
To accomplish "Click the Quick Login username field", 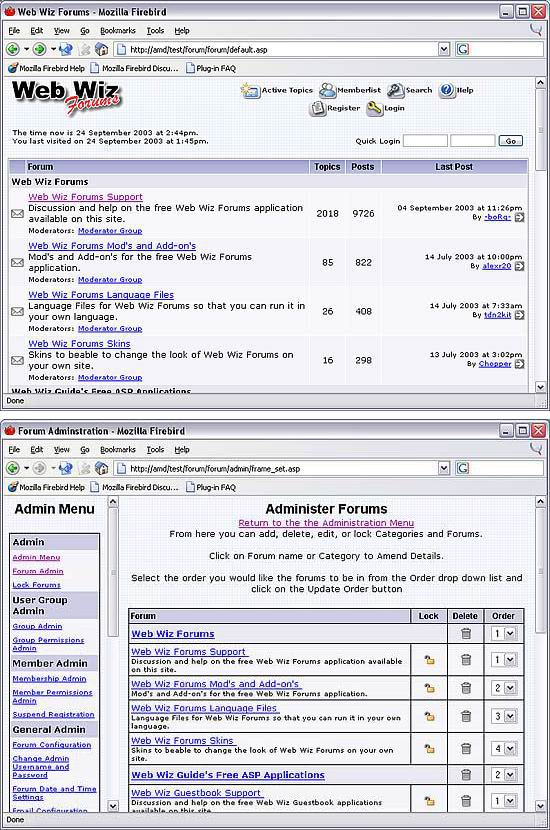I will [x=425, y=141].
